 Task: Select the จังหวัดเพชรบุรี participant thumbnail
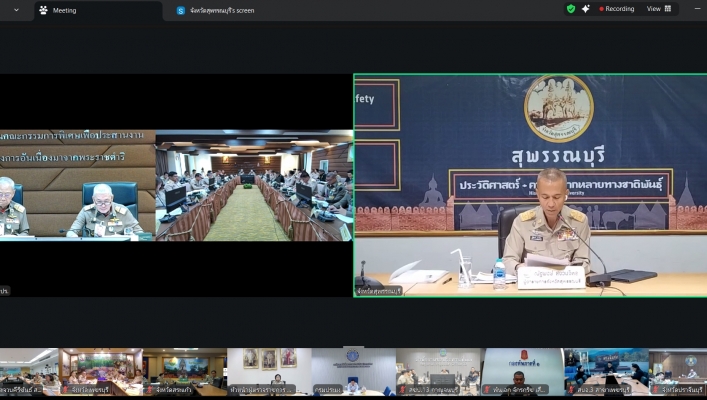[x=100, y=372]
